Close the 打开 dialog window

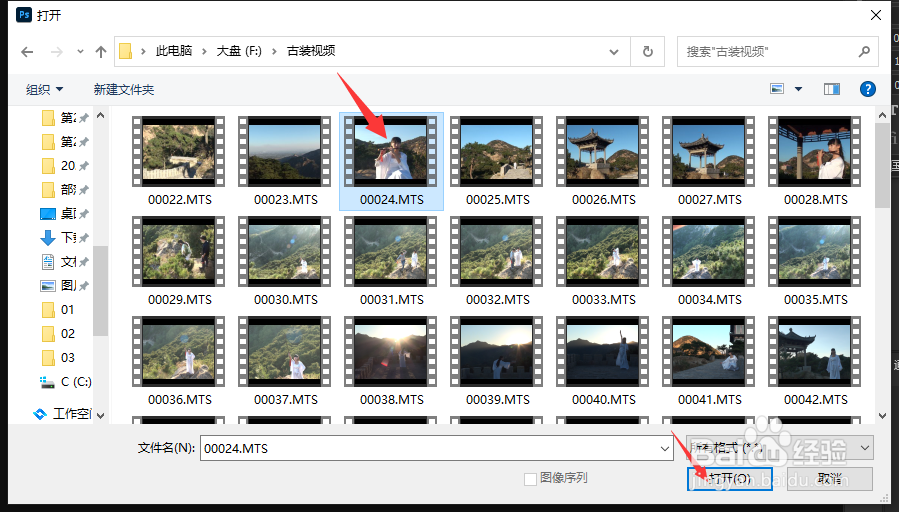(x=876, y=15)
